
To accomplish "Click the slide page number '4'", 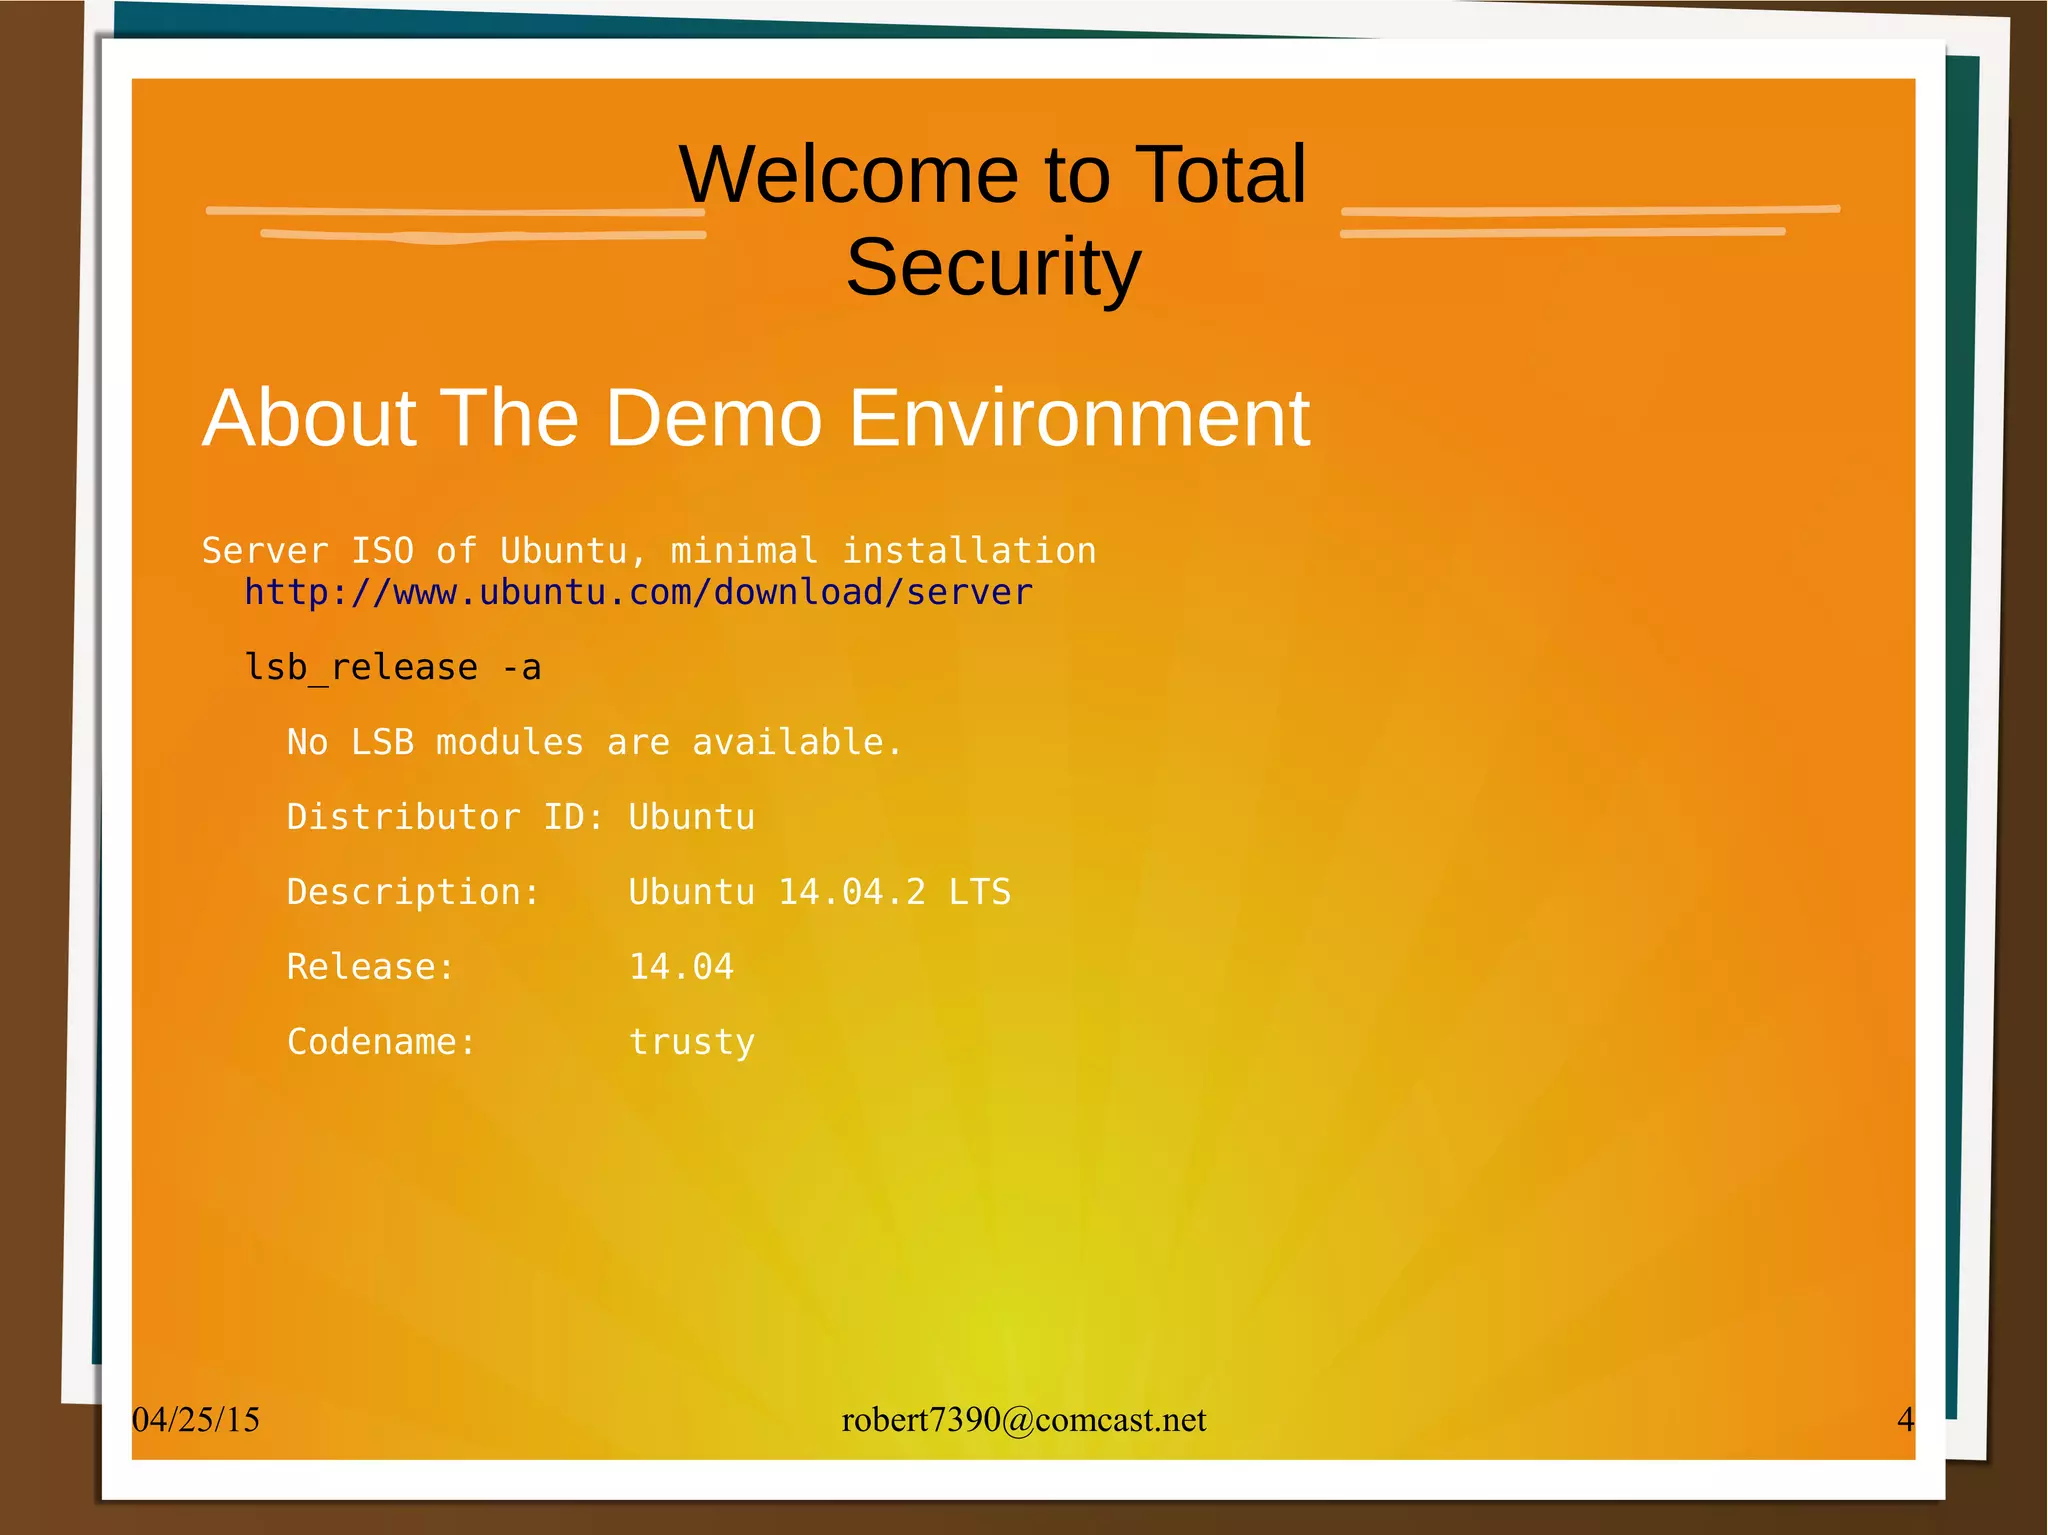I will pyautogui.click(x=1906, y=1420).
